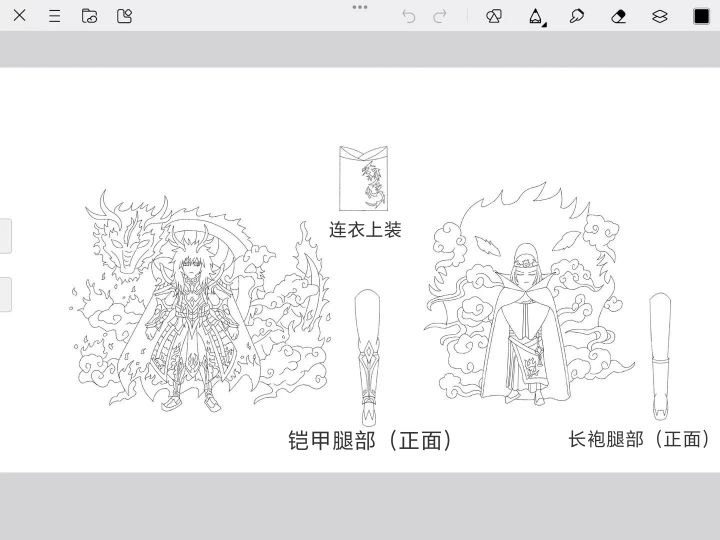Close the canvas with the X icon
The image size is (720, 540).
click(19, 16)
